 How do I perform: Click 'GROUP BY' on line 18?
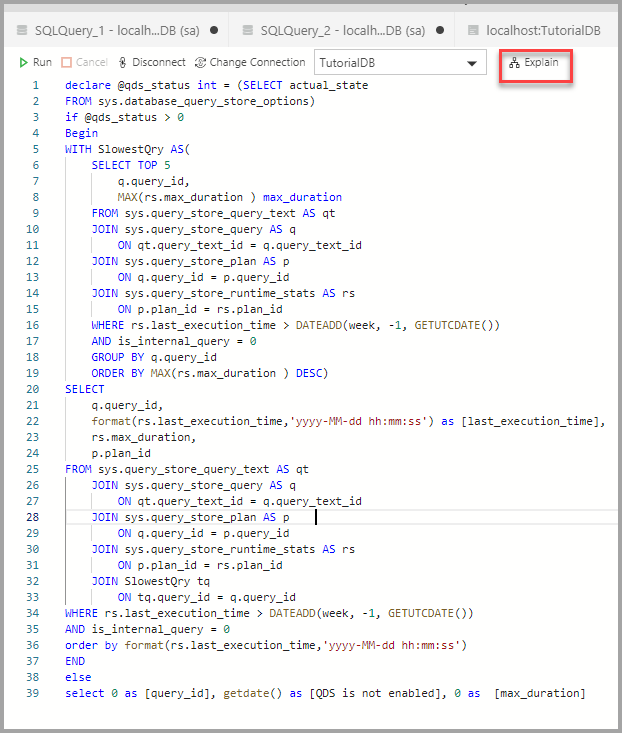(x=118, y=357)
